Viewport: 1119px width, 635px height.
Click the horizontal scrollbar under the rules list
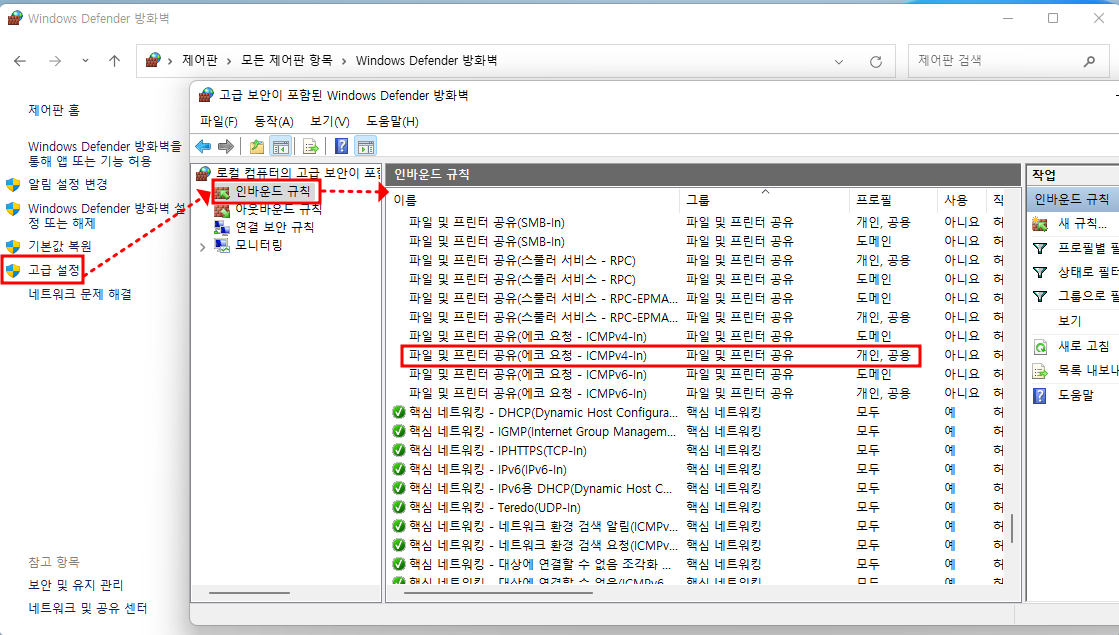[498, 593]
